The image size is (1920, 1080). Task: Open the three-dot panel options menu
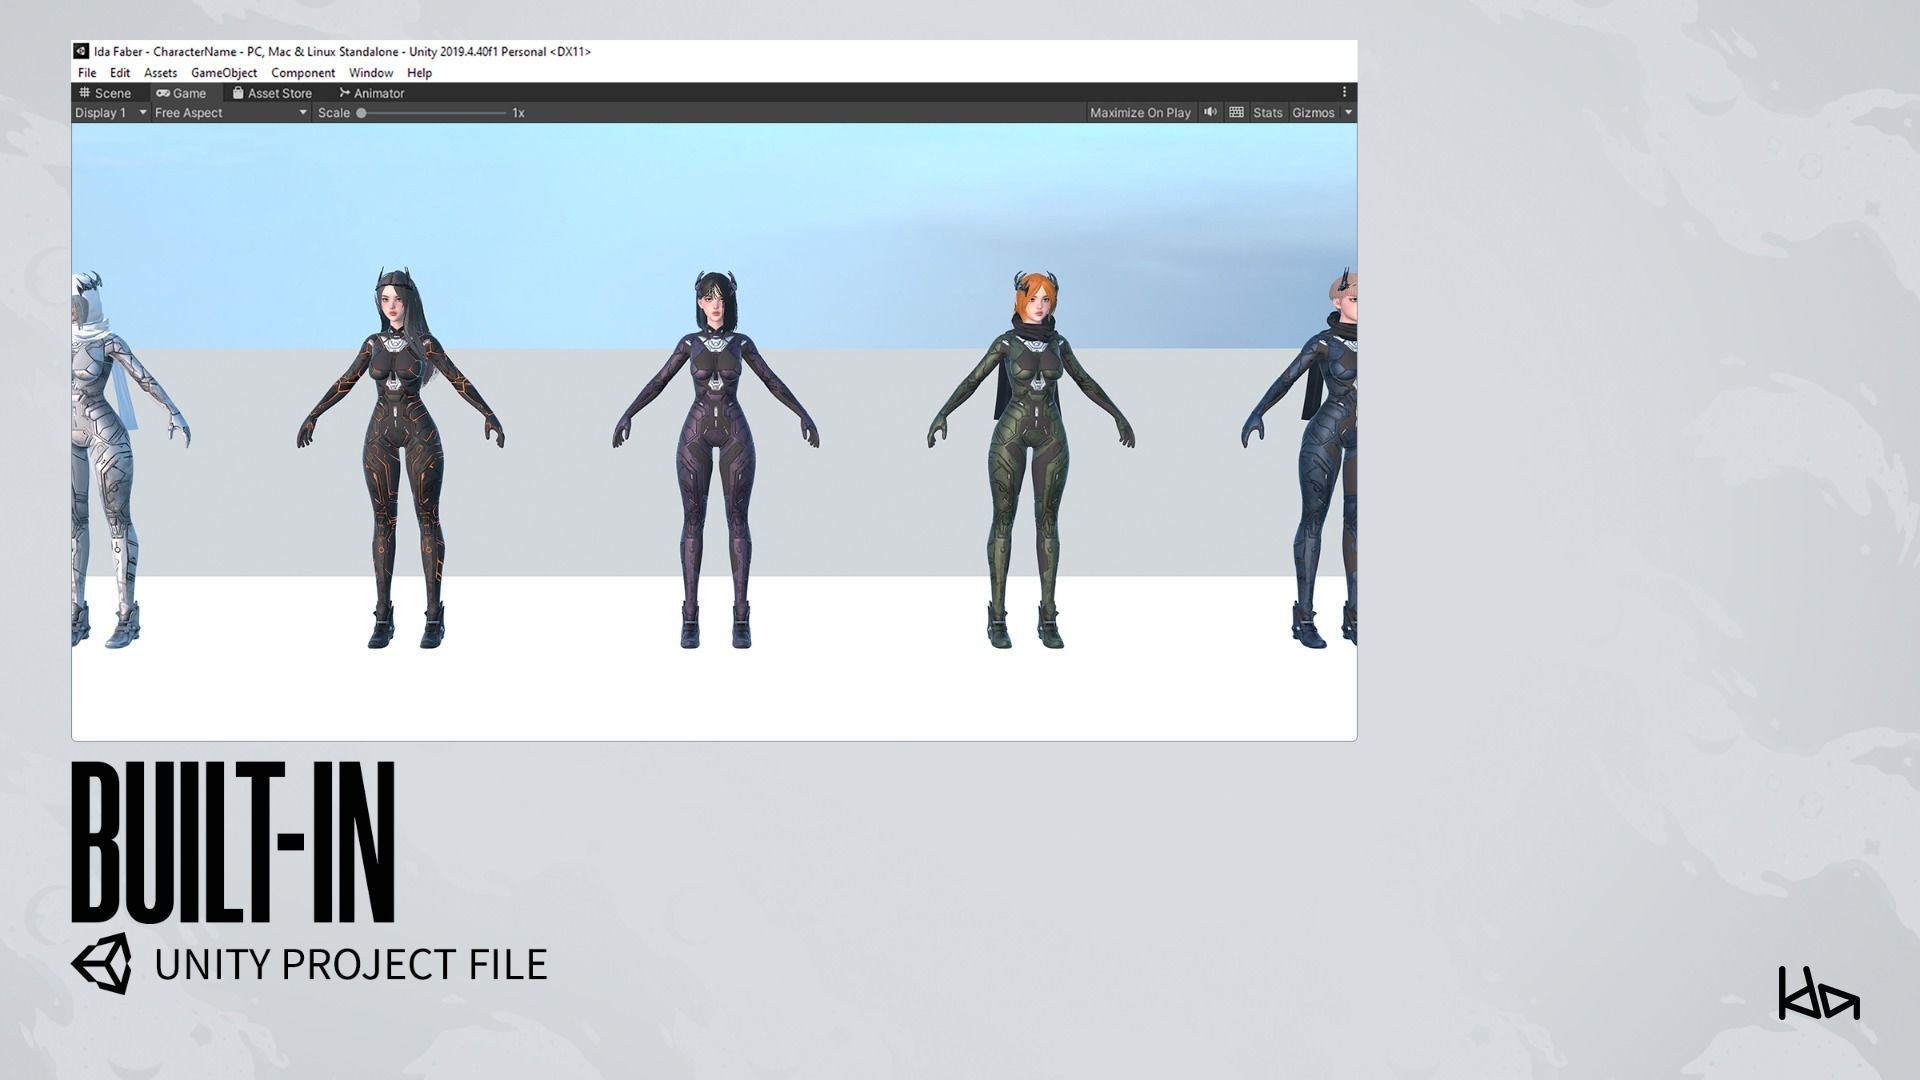tap(1344, 92)
